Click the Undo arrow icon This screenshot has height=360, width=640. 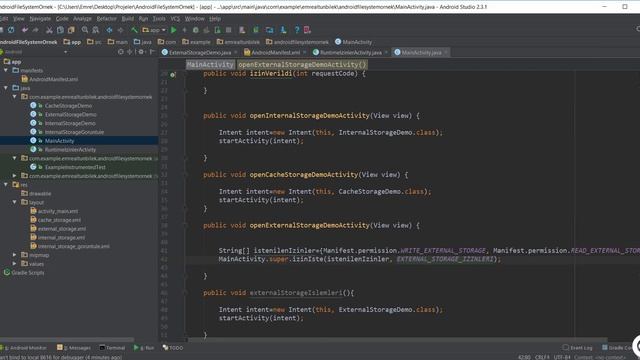(x=25, y=30)
